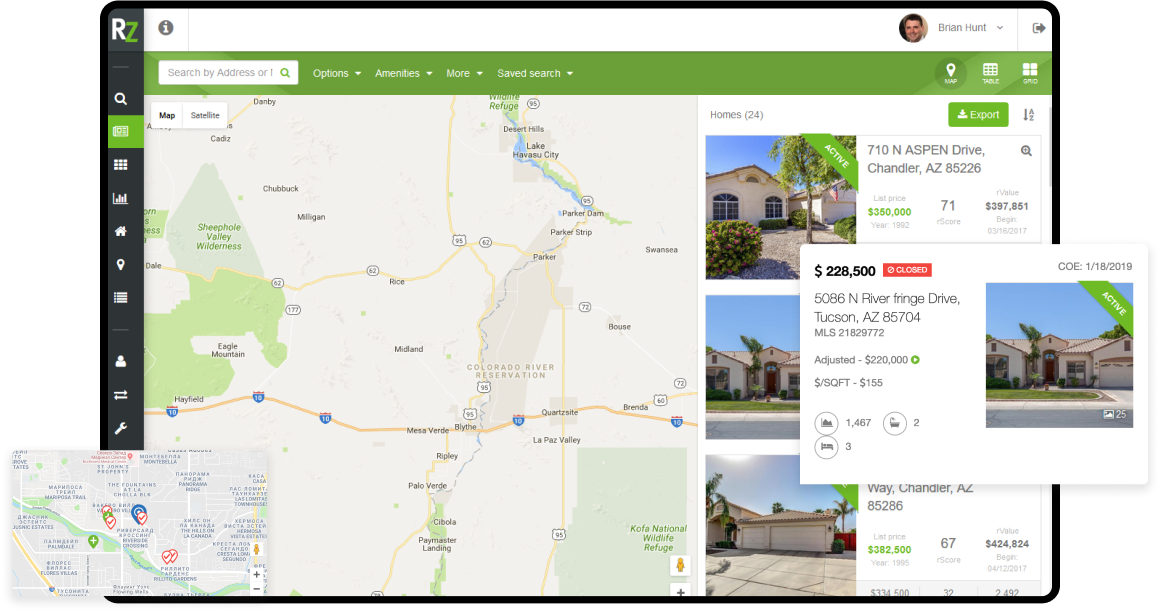Click the RZ logo in the sidebar
Screen dimensions: 1160x612
[x=125, y=30]
